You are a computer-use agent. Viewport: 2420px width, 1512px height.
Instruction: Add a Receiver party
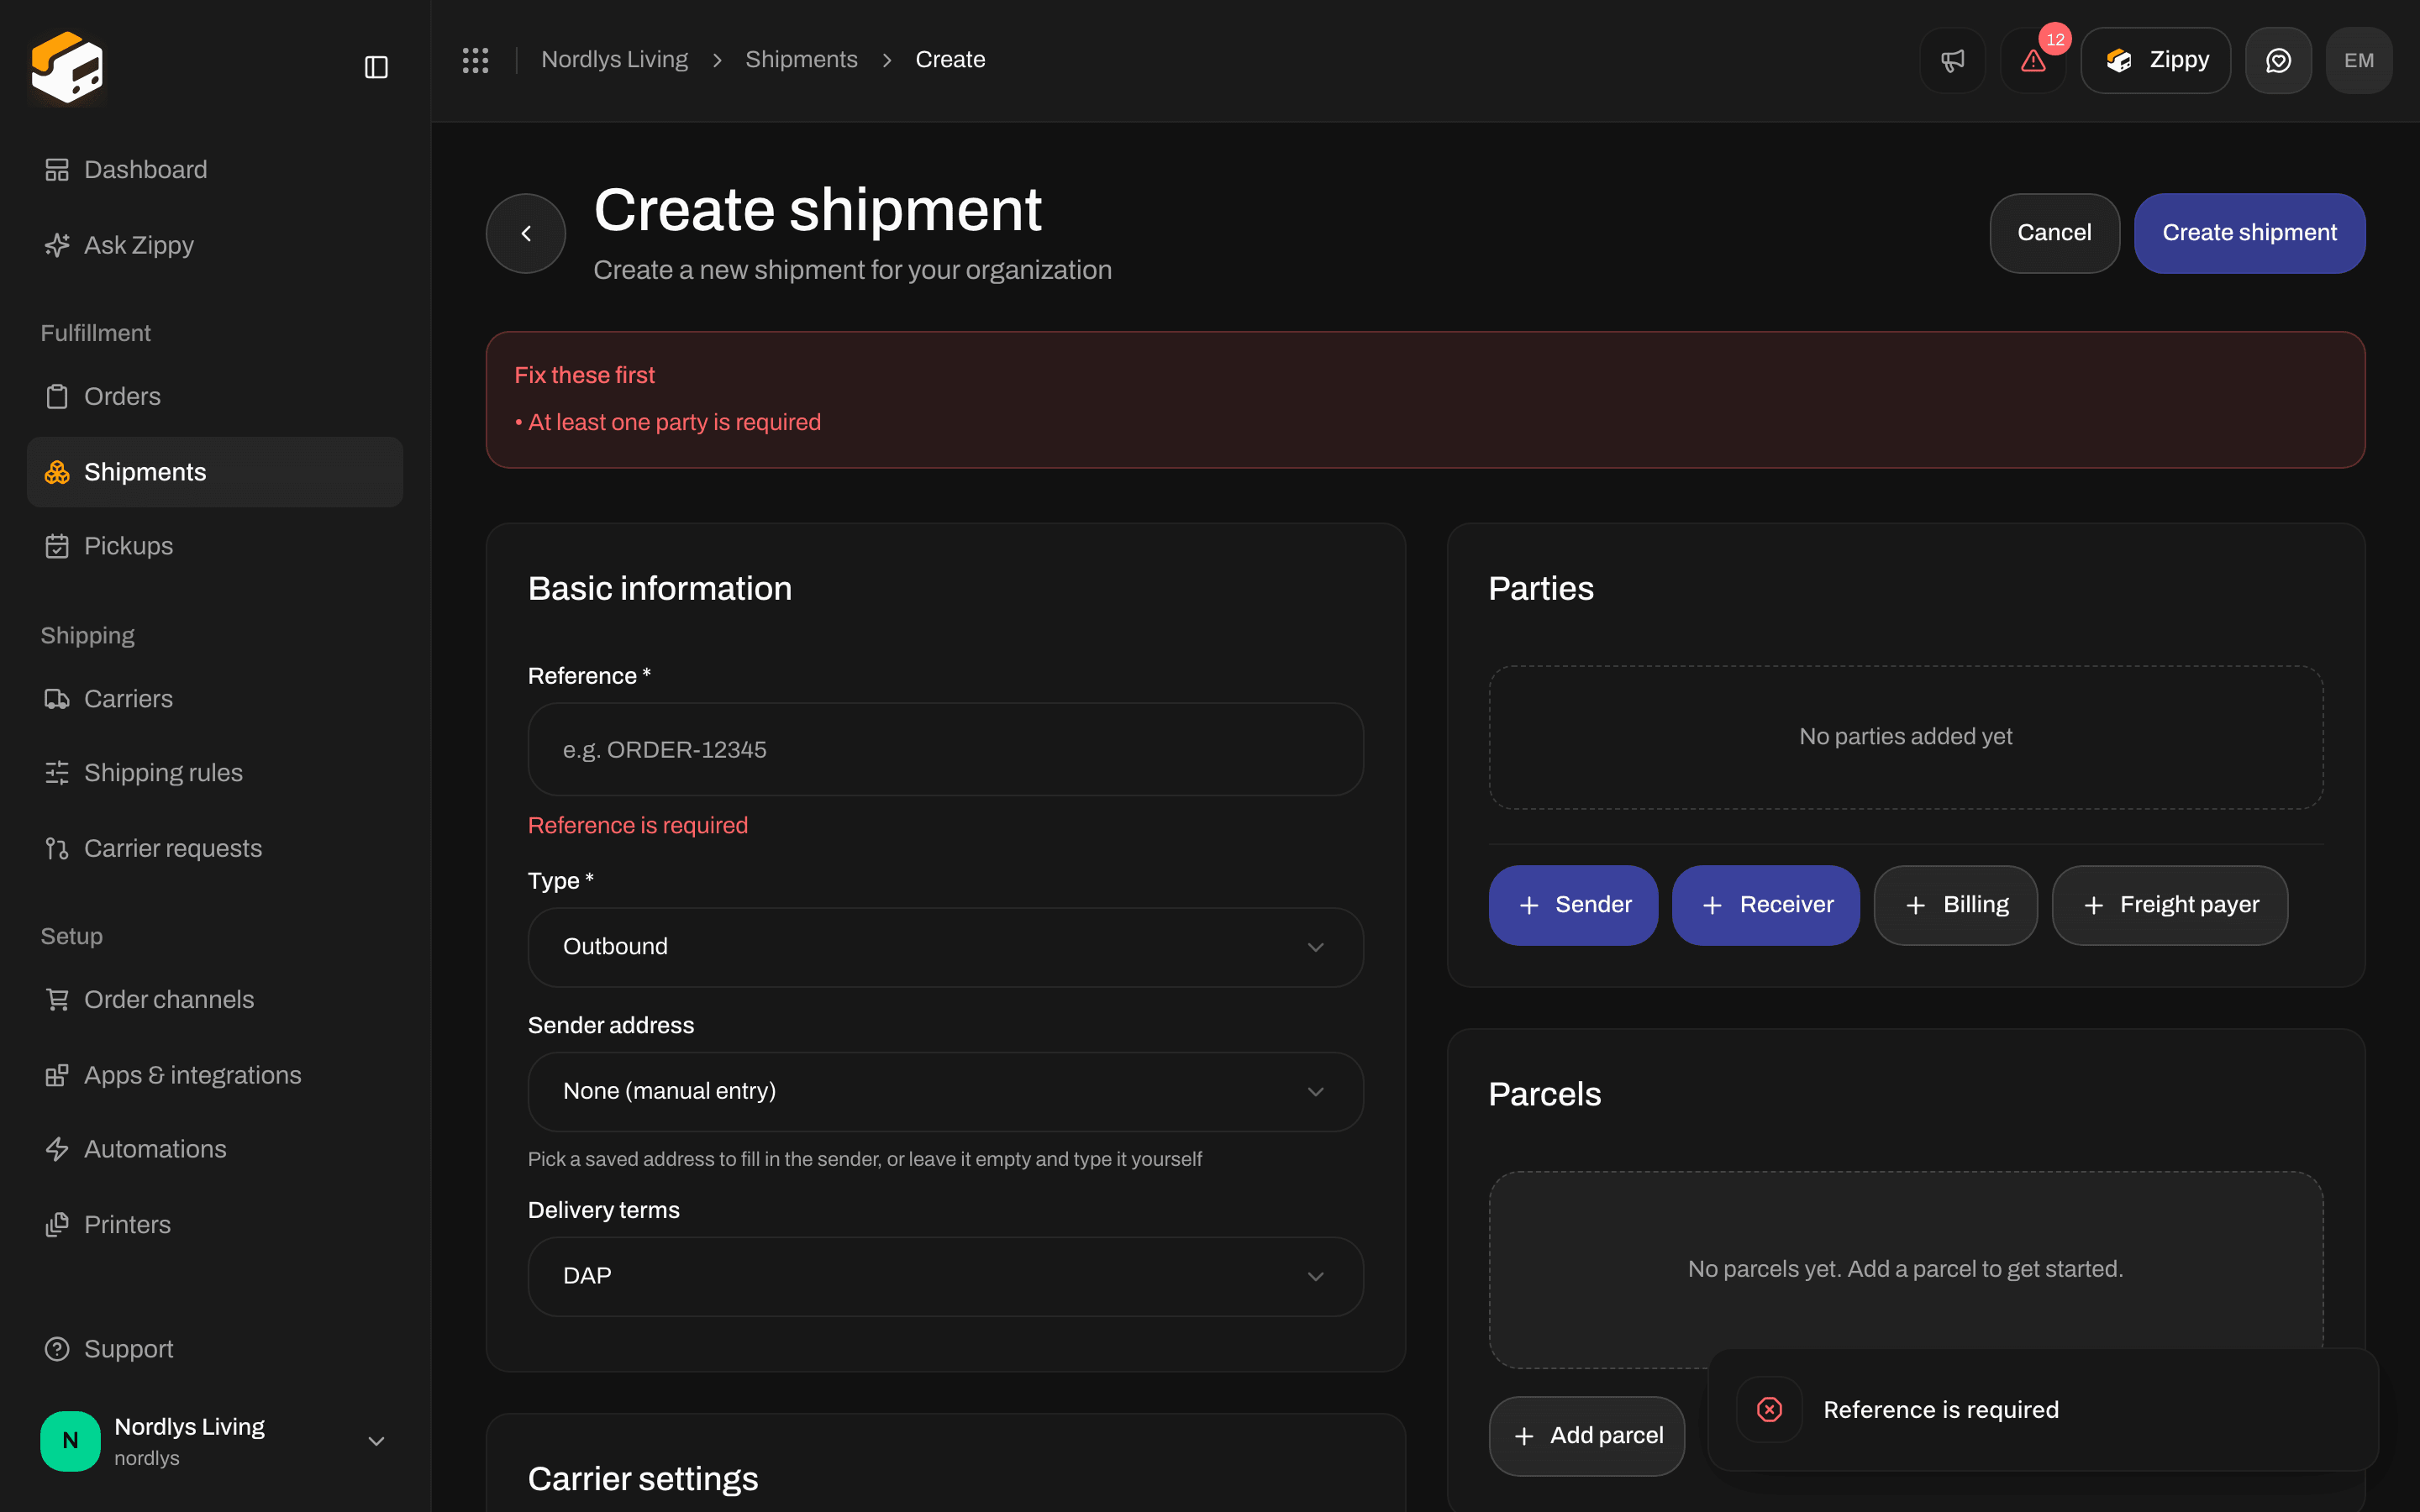[x=1765, y=905]
